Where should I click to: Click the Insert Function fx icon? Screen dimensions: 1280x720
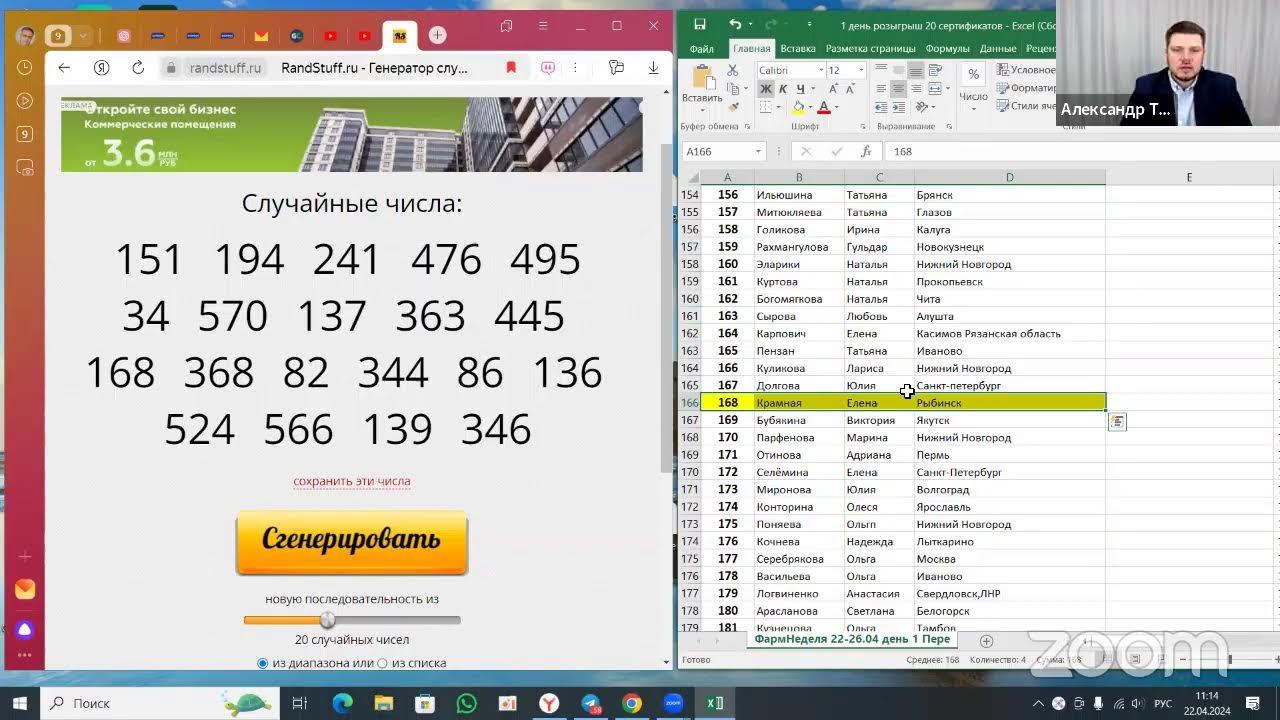(866, 152)
